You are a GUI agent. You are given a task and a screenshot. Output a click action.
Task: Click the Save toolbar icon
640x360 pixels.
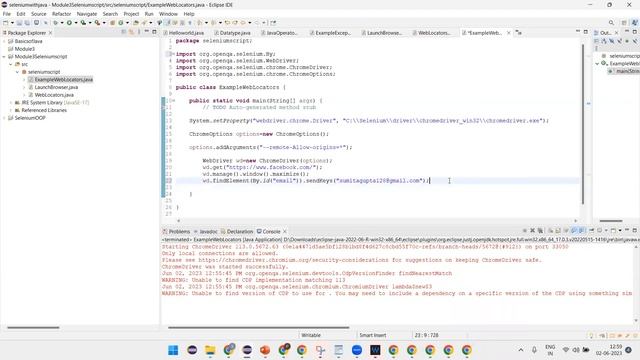click(x=19, y=23)
